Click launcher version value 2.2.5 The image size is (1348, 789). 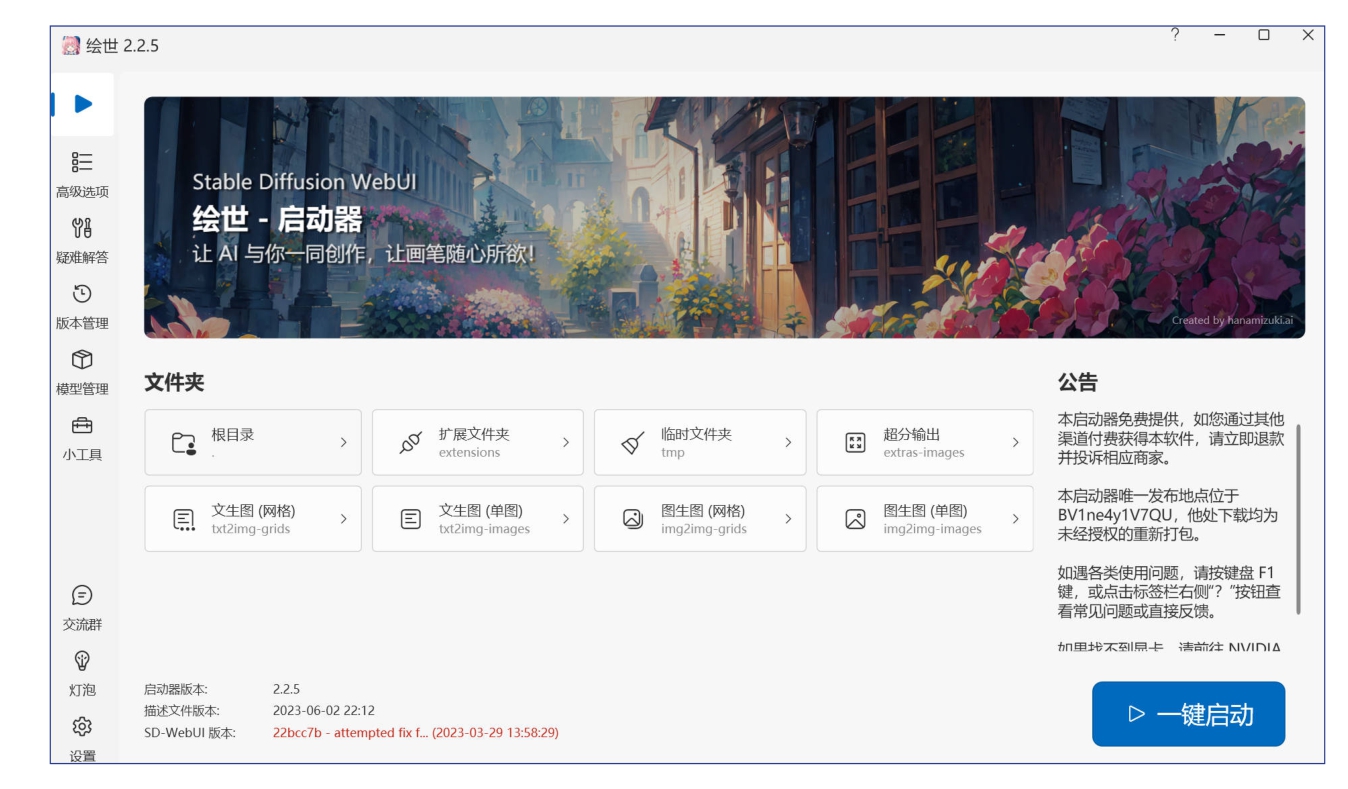pos(286,689)
